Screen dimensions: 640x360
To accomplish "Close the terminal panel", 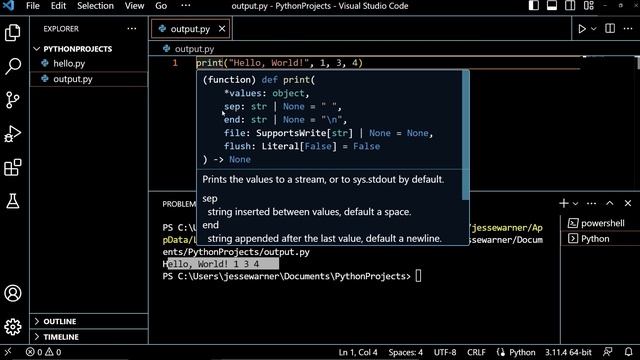I will click(628, 203).
